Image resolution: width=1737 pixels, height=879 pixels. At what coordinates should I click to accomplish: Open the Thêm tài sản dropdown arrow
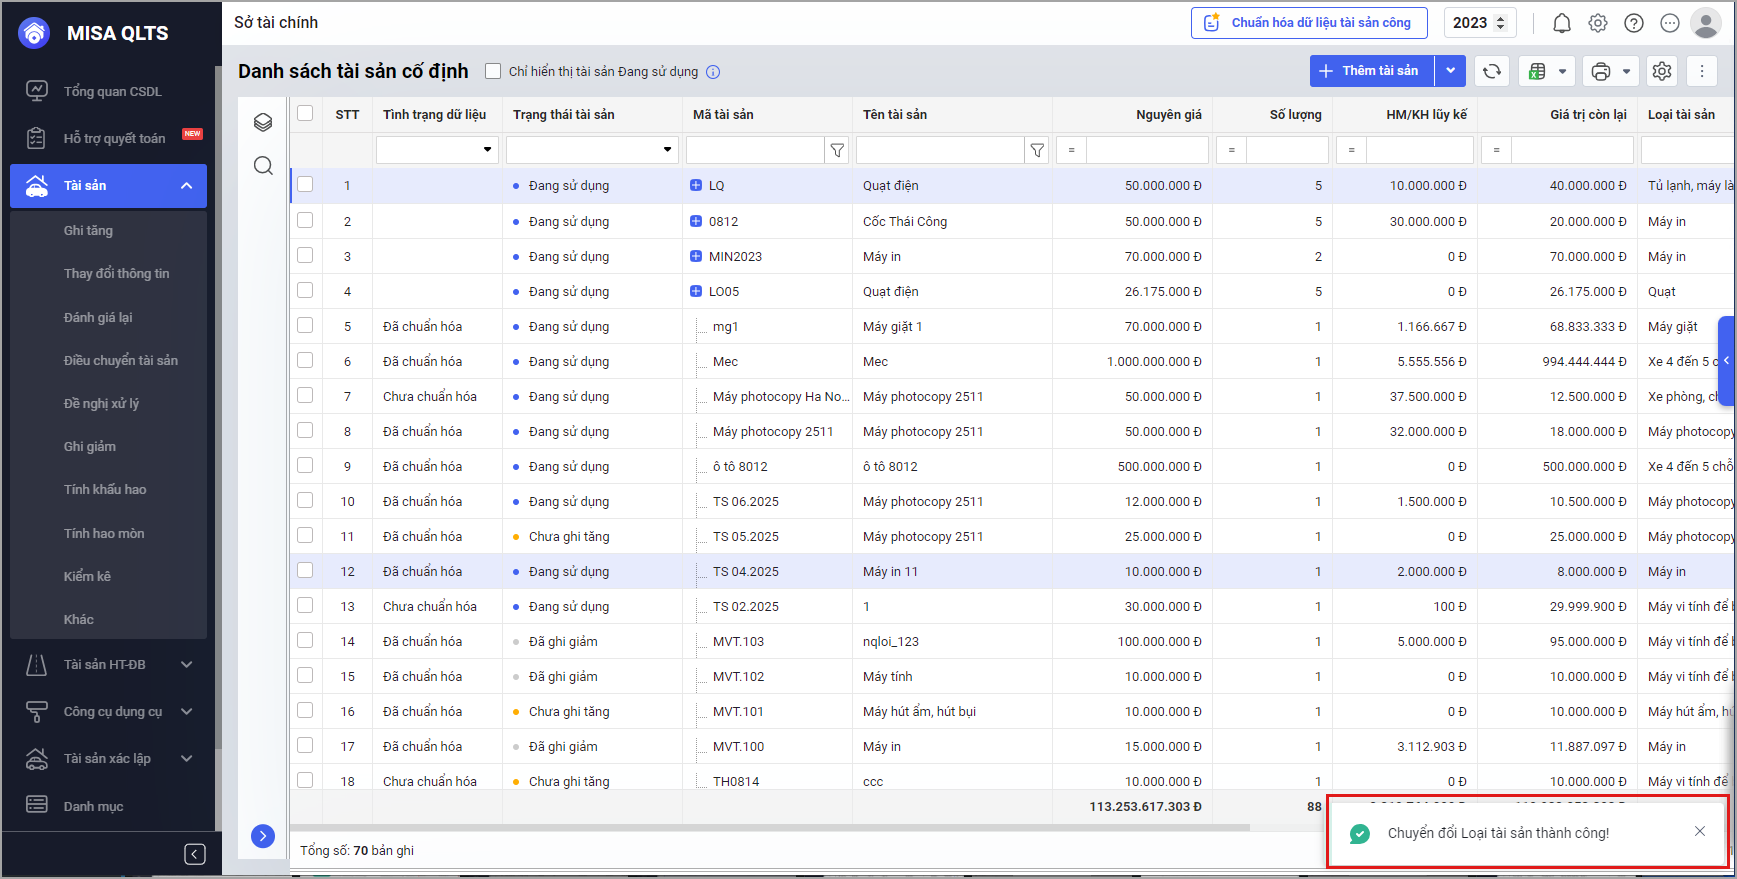pyautogui.click(x=1450, y=71)
